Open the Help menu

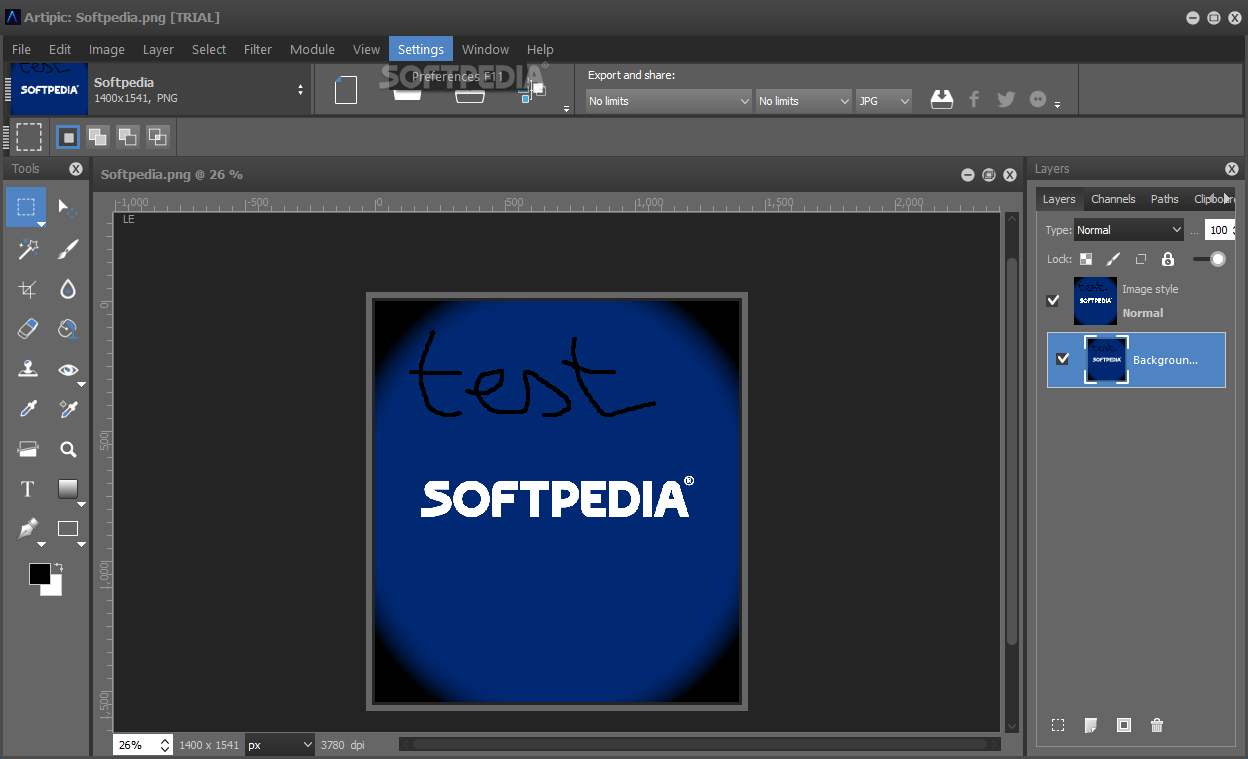pos(540,49)
